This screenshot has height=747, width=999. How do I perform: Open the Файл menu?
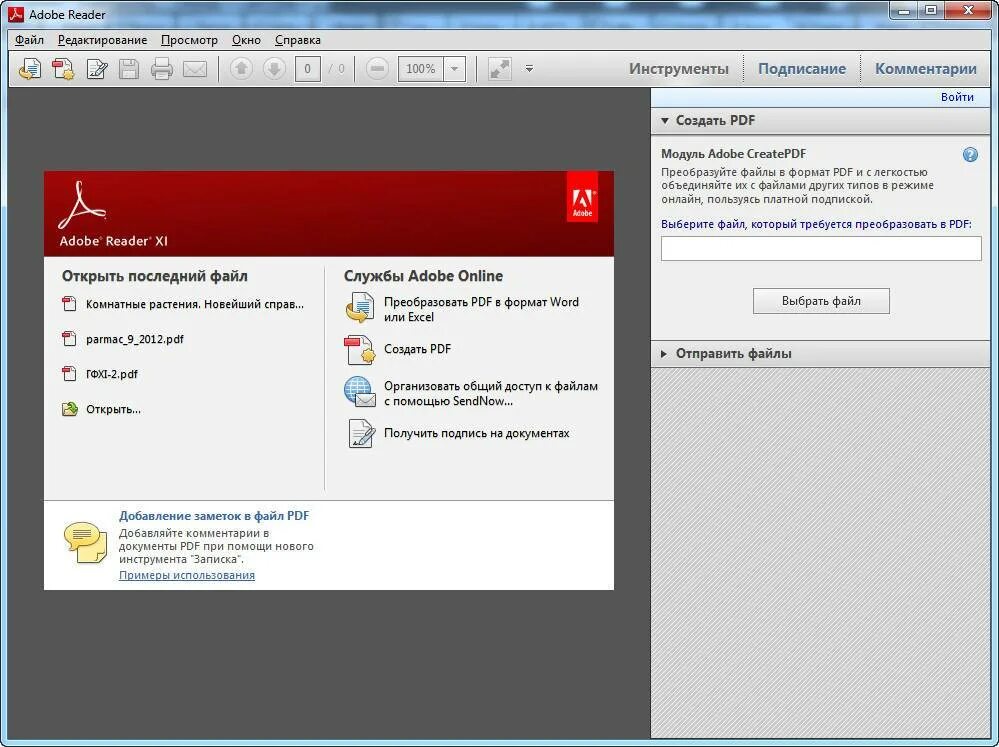pos(29,40)
